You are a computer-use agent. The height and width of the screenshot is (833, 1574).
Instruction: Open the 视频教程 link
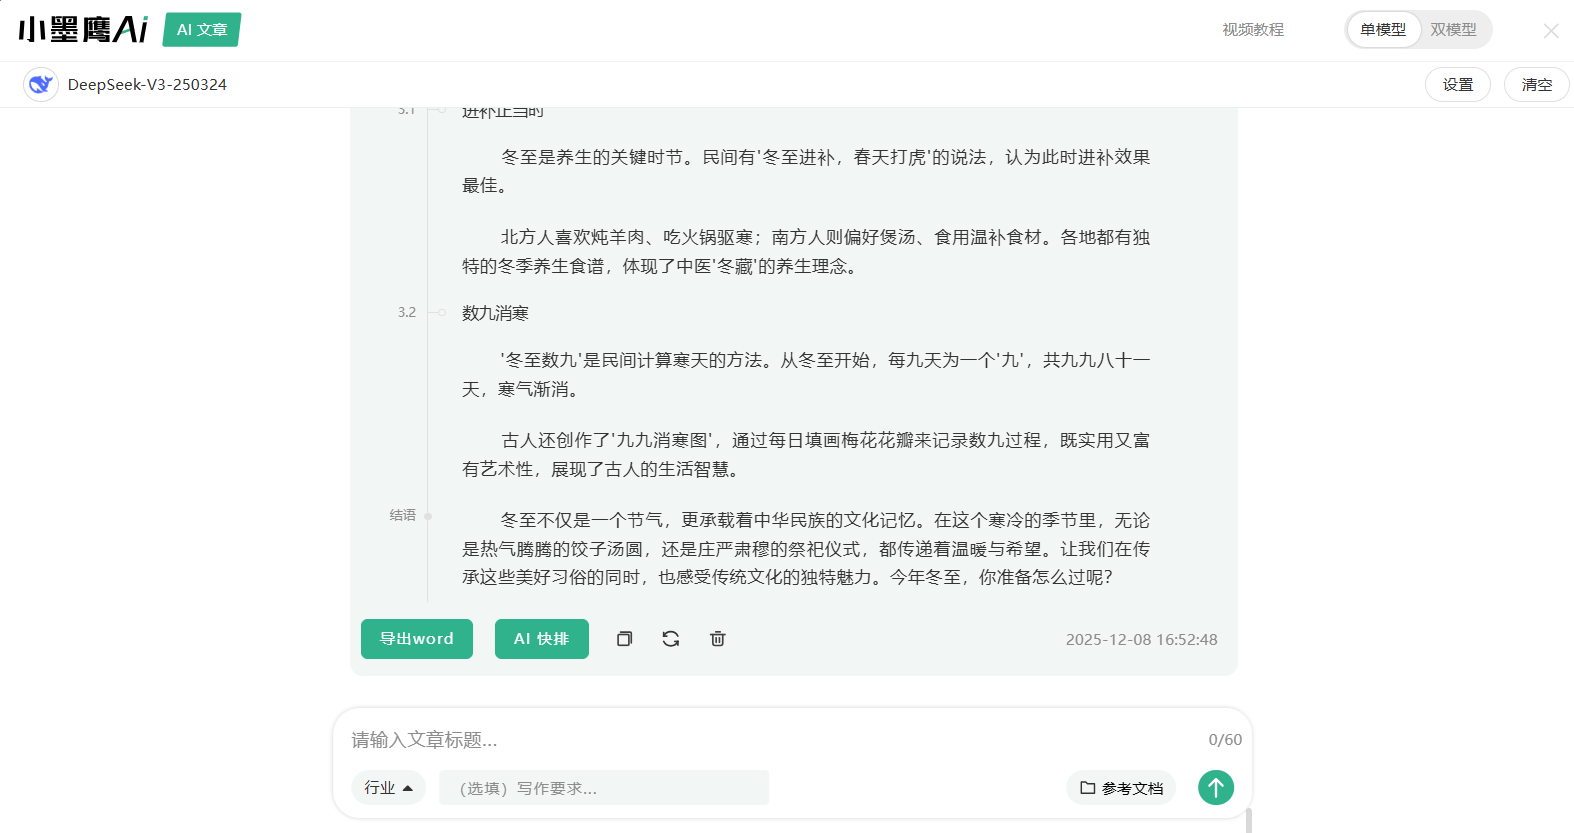(1253, 30)
